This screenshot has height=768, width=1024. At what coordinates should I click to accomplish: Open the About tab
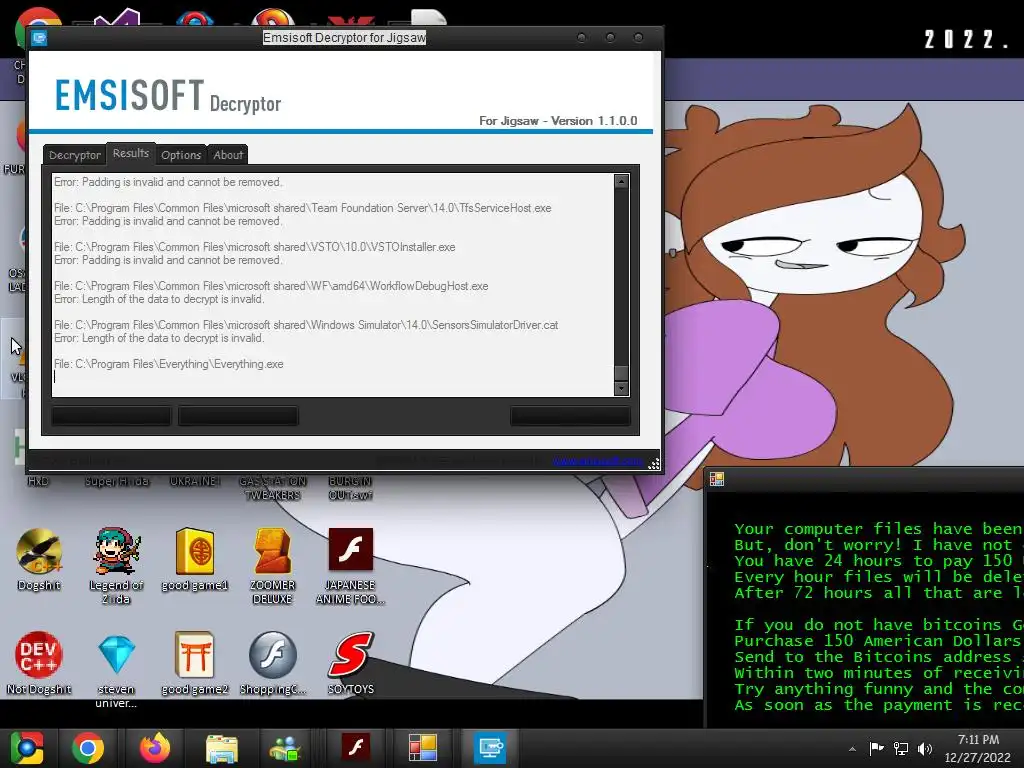[228, 155]
